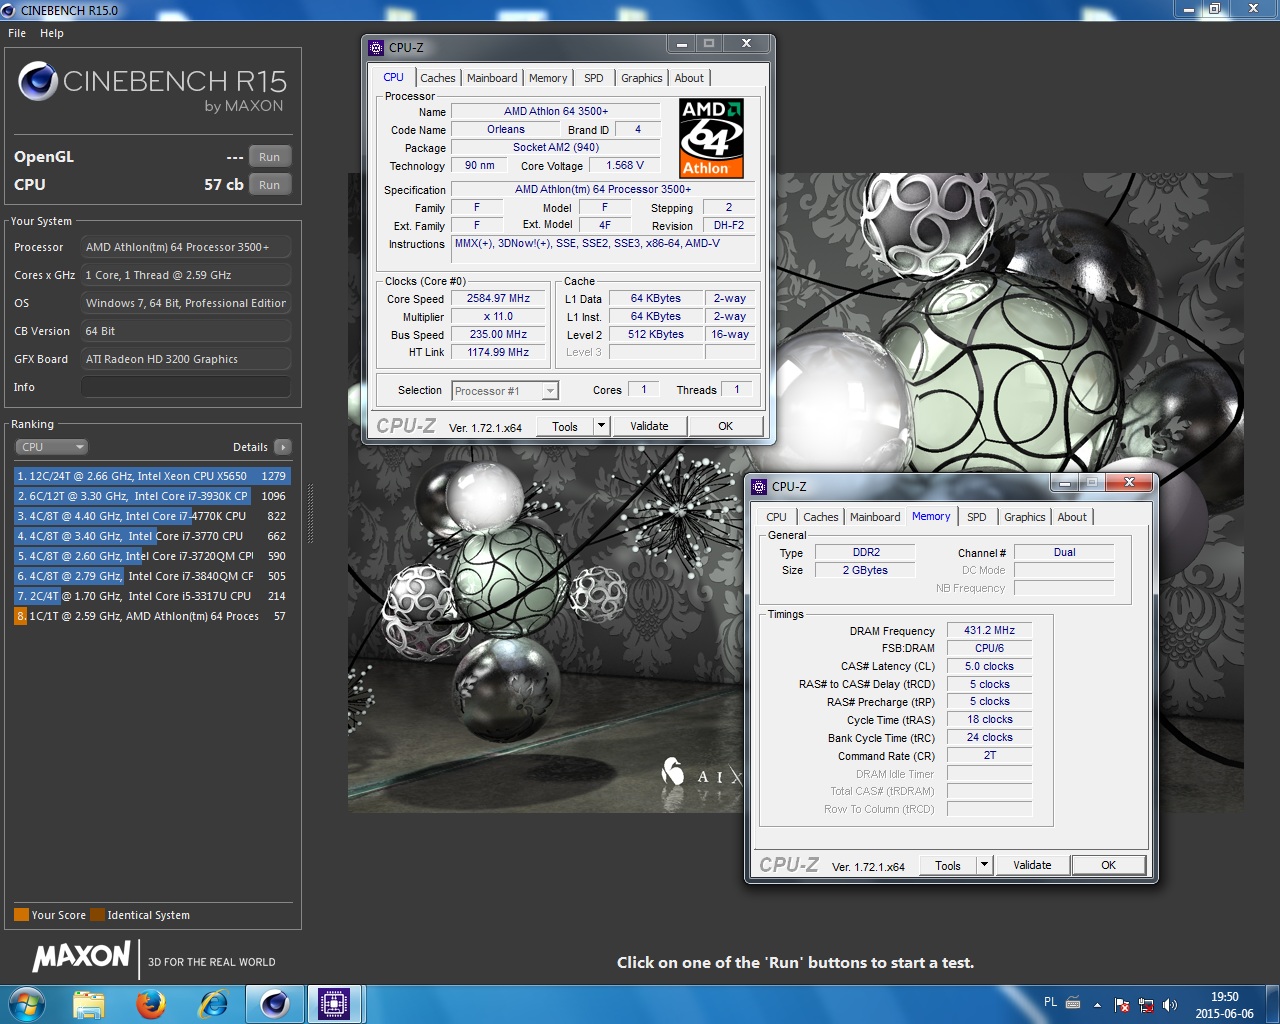Click the volume speaker tray icon
Viewport: 1280px width, 1024px height.
tap(1170, 1004)
